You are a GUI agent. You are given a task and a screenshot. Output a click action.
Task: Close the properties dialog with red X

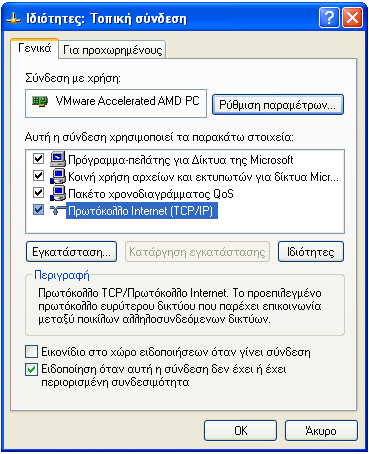click(352, 17)
